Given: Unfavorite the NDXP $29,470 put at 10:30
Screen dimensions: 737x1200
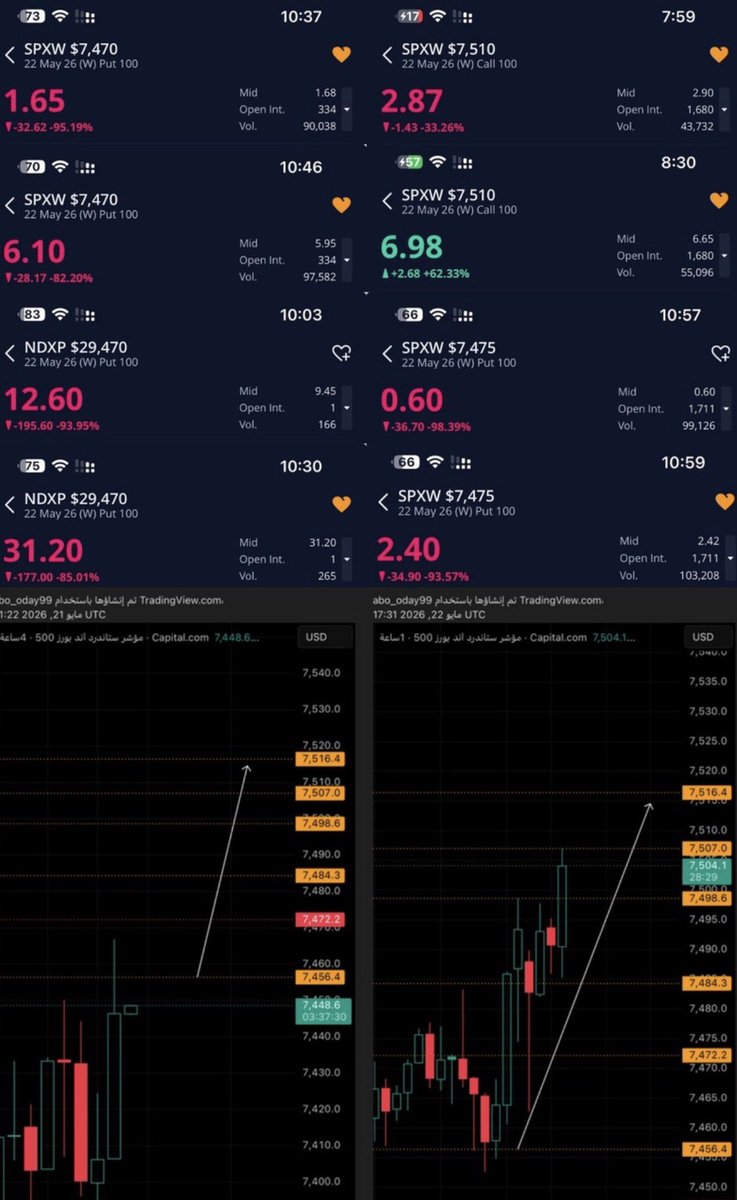Looking at the screenshot, I should 341,504.
